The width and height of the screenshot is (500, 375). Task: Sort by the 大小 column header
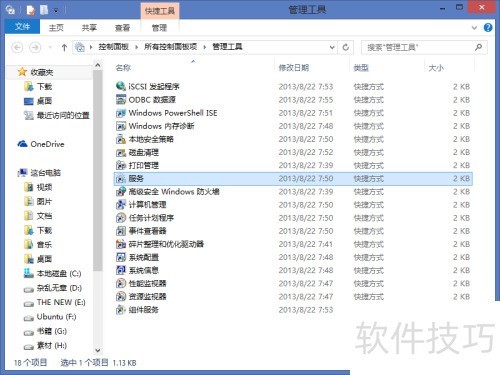tap(436, 68)
